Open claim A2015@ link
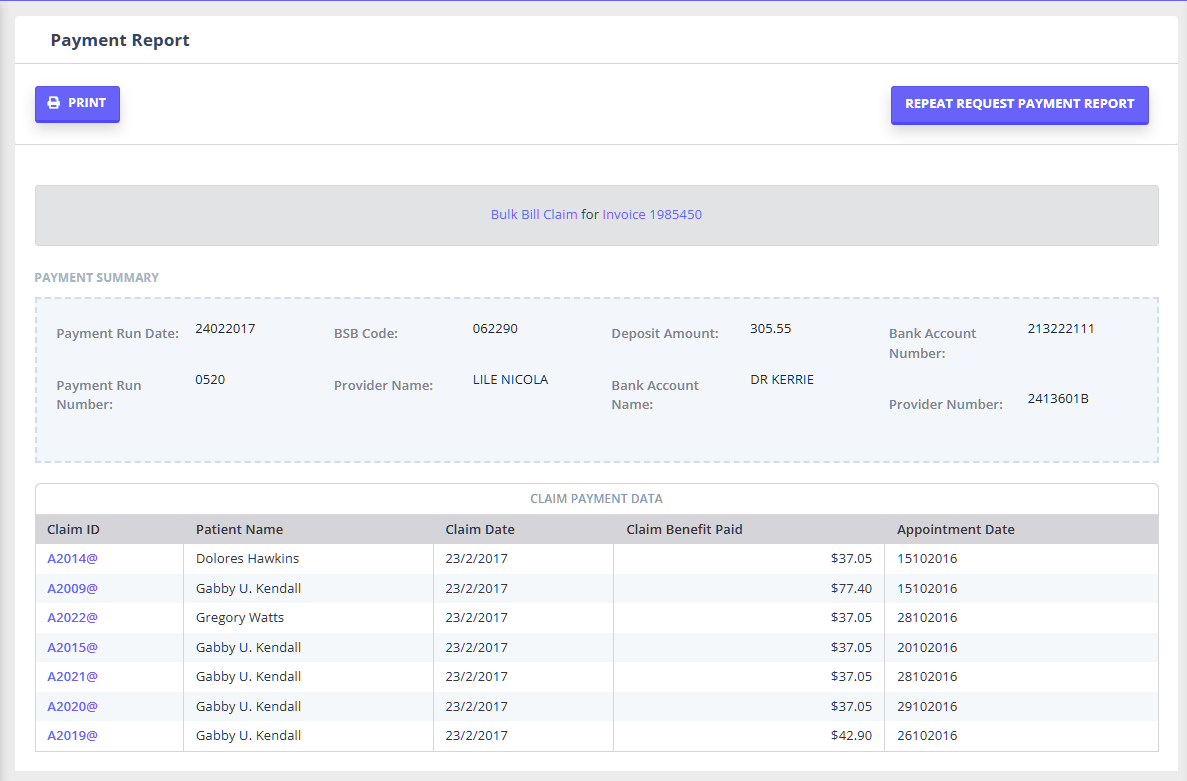The width and height of the screenshot is (1187, 781). 72,647
